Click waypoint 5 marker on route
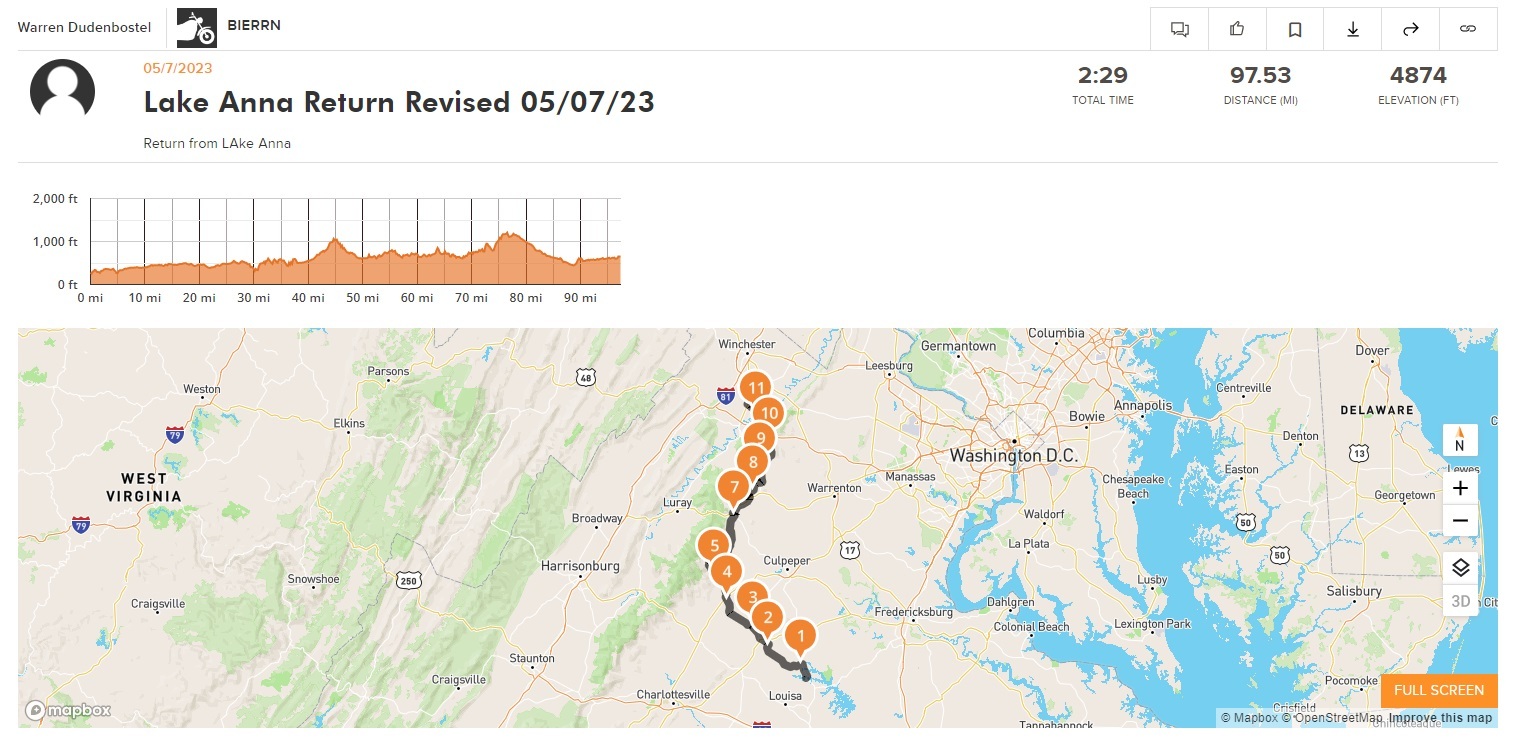The width and height of the screenshot is (1516, 740). (714, 546)
